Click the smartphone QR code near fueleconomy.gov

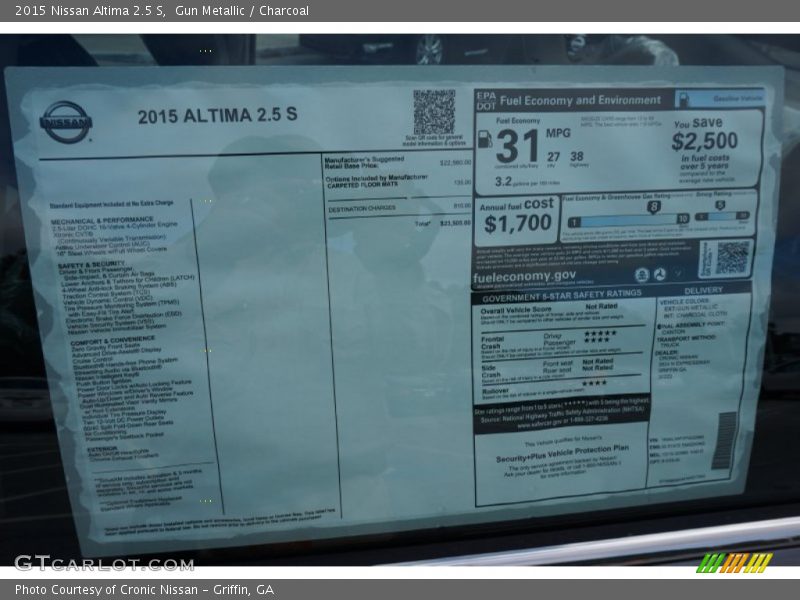pos(732,257)
